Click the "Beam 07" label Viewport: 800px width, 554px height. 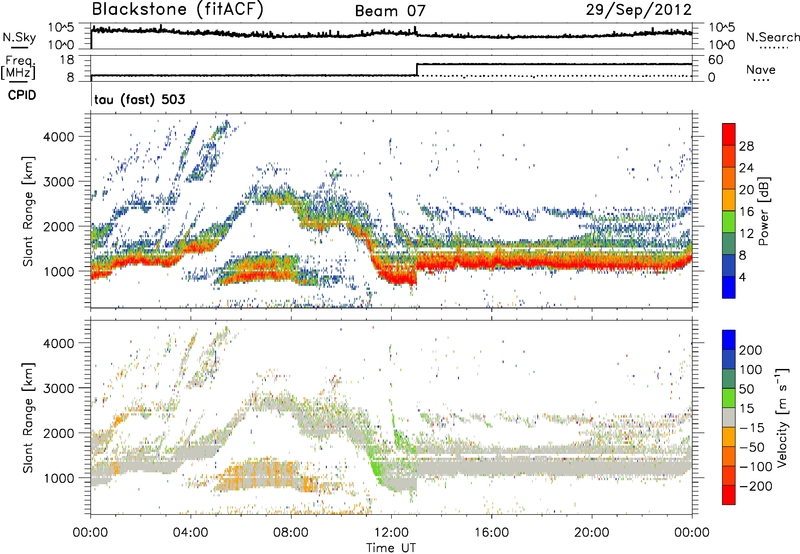tap(390, 11)
